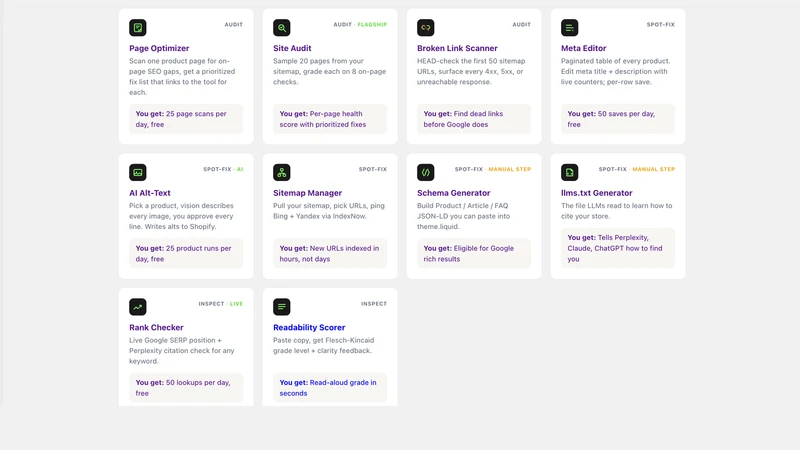
Task: Click the Page Optimizer card icon
Action: point(138,28)
